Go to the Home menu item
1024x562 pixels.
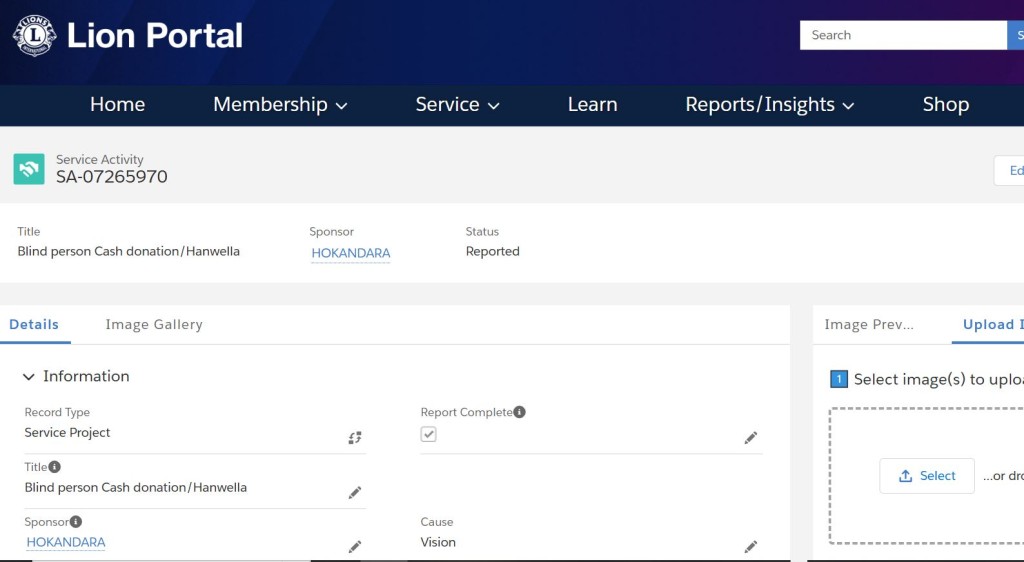click(118, 104)
